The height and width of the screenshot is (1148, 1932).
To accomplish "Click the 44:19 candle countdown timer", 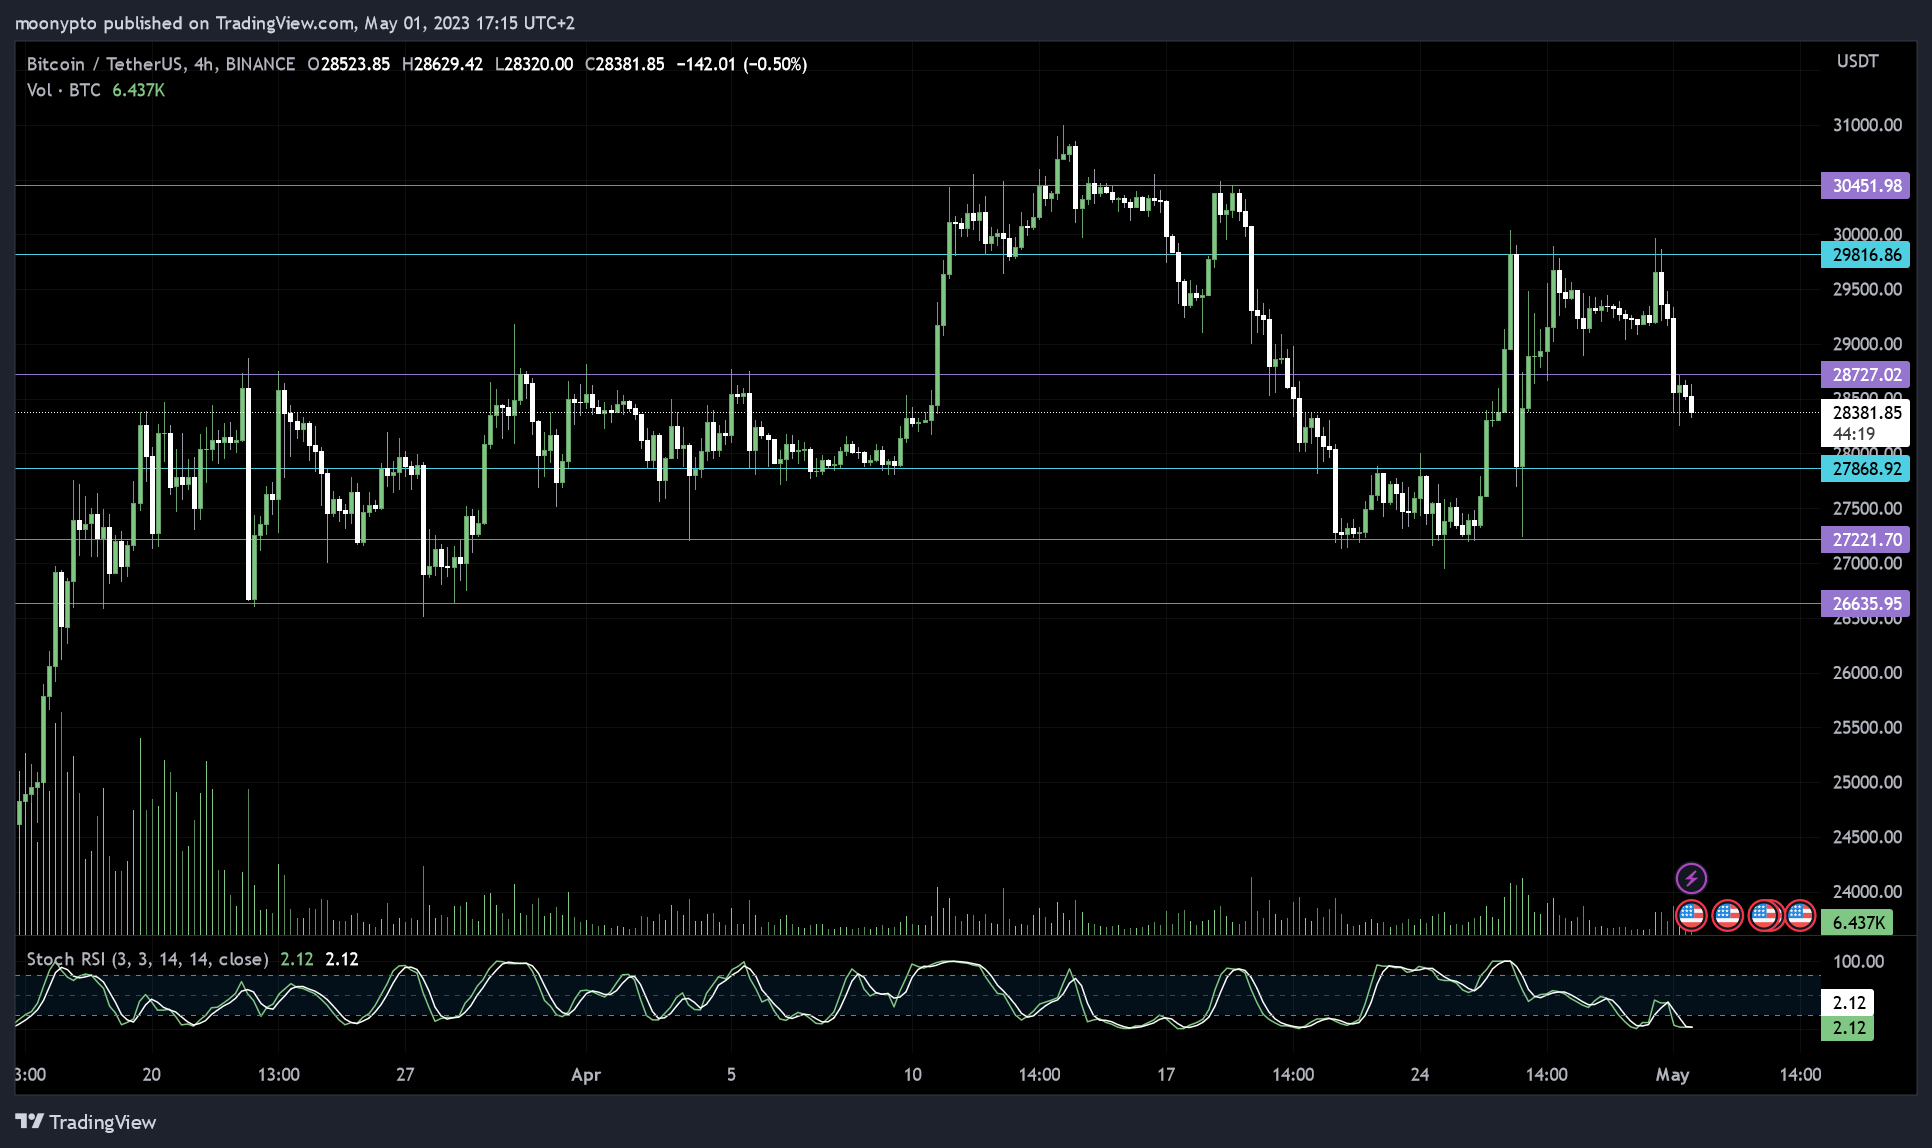I will click(x=1854, y=434).
